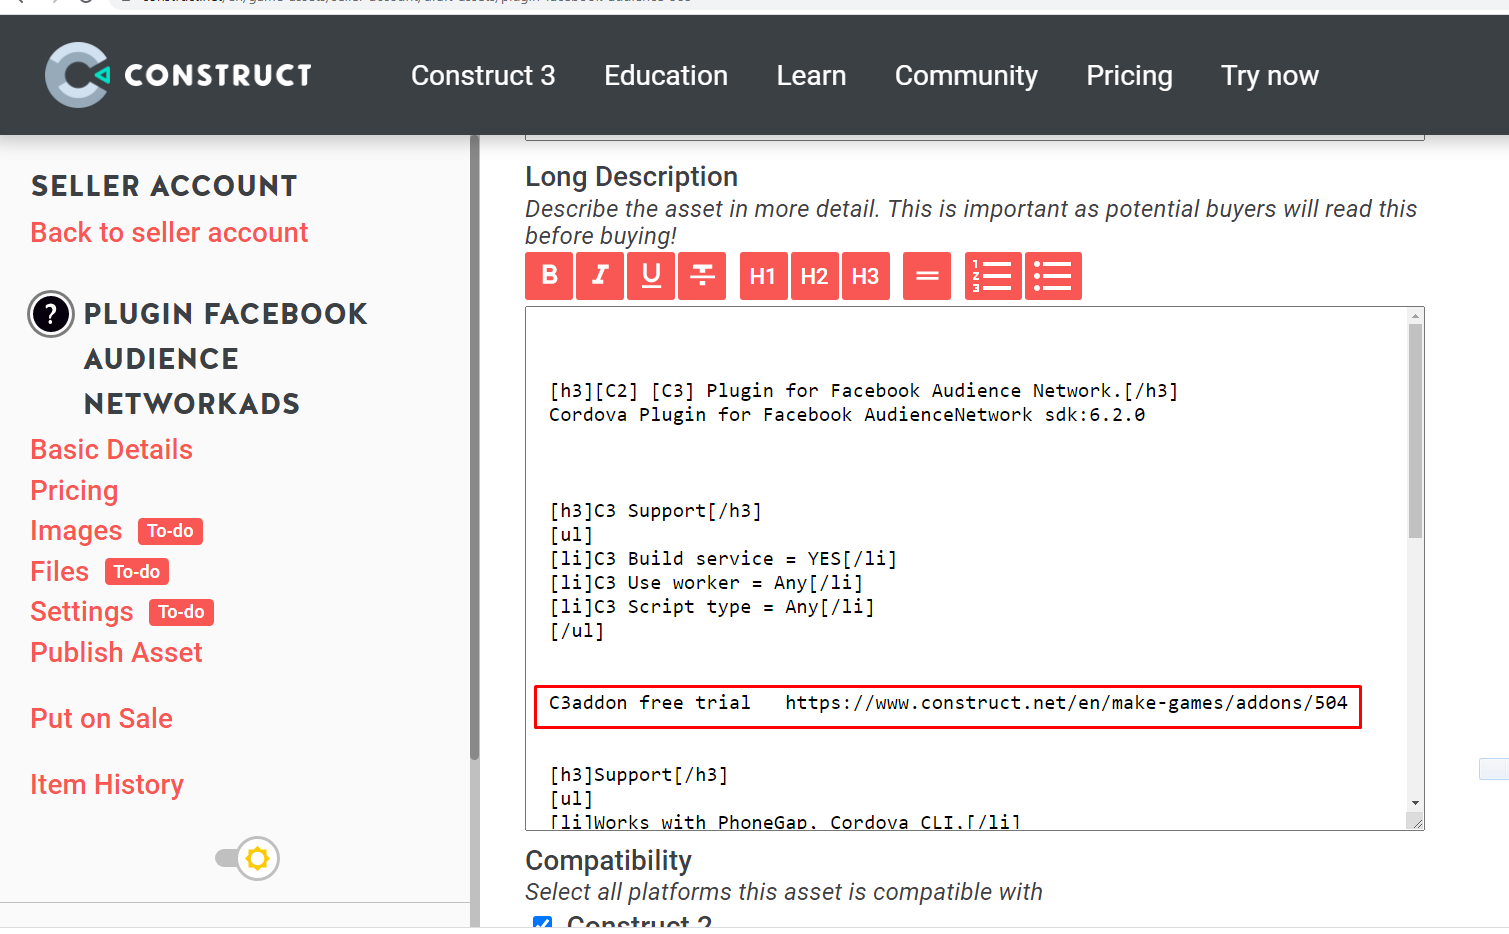Open the Learn menu
The width and height of the screenshot is (1509, 934).
tap(811, 76)
